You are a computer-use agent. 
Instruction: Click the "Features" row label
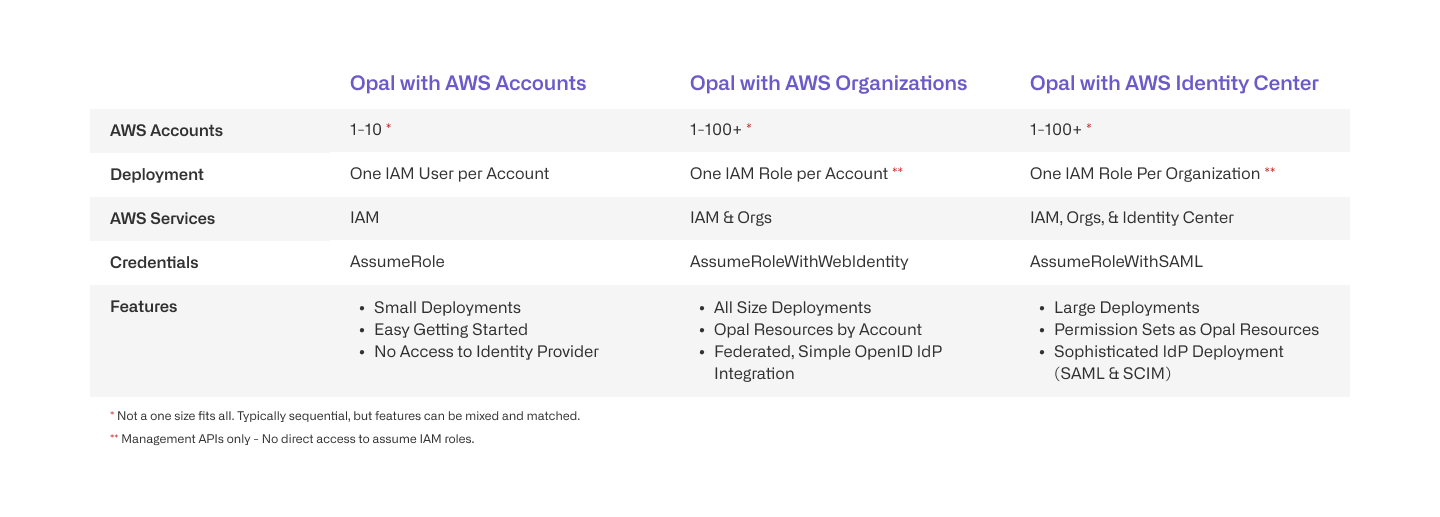tap(143, 307)
